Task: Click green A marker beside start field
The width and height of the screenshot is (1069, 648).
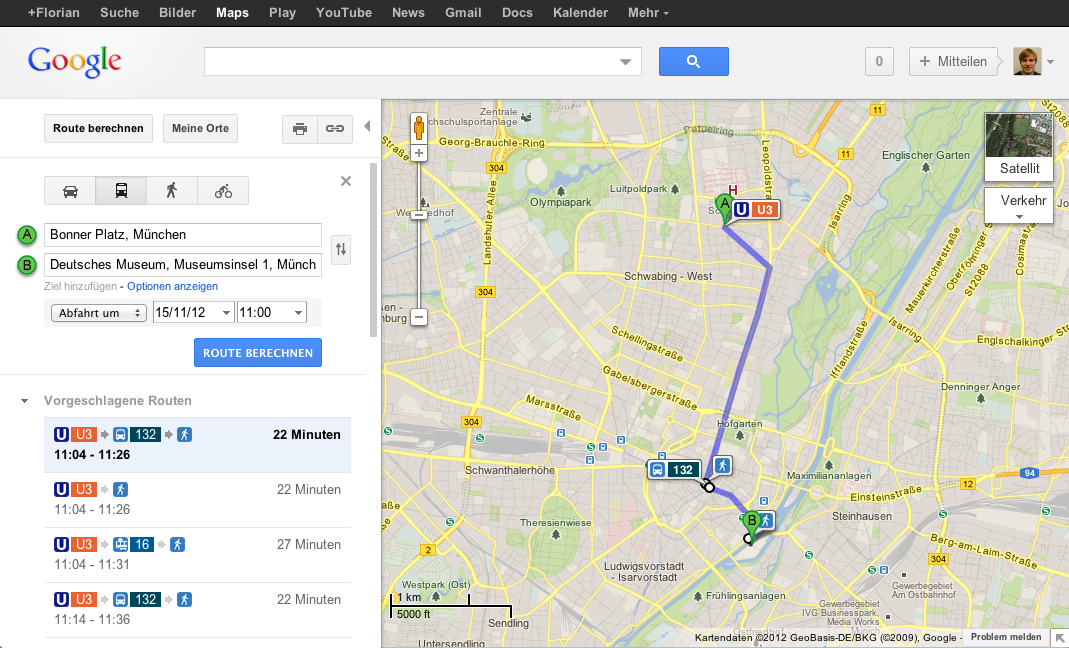Action: tap(27, 235)
